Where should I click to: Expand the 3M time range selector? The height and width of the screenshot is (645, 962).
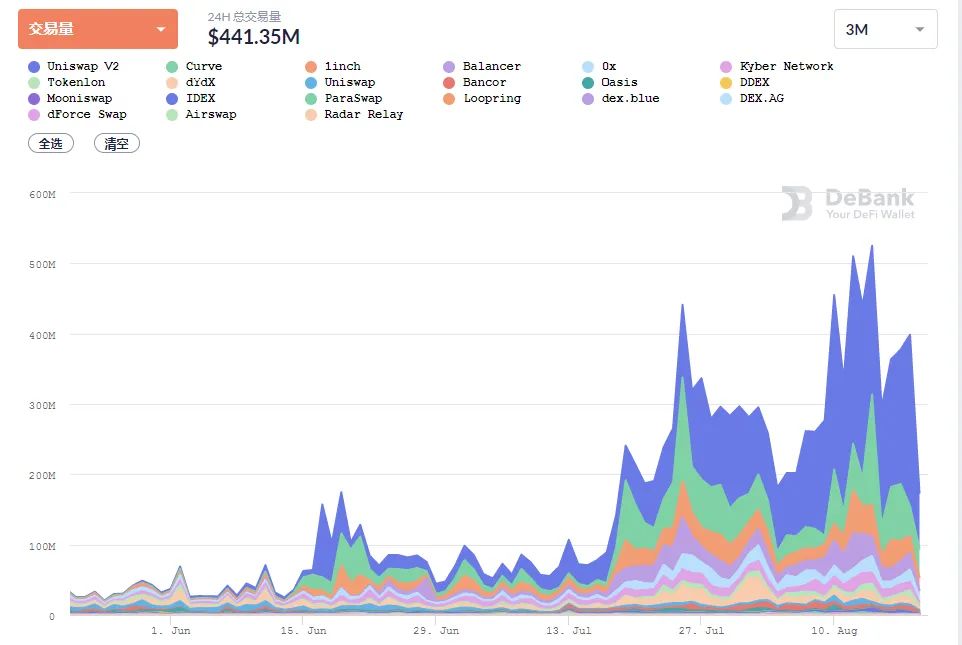click(885, 29)
